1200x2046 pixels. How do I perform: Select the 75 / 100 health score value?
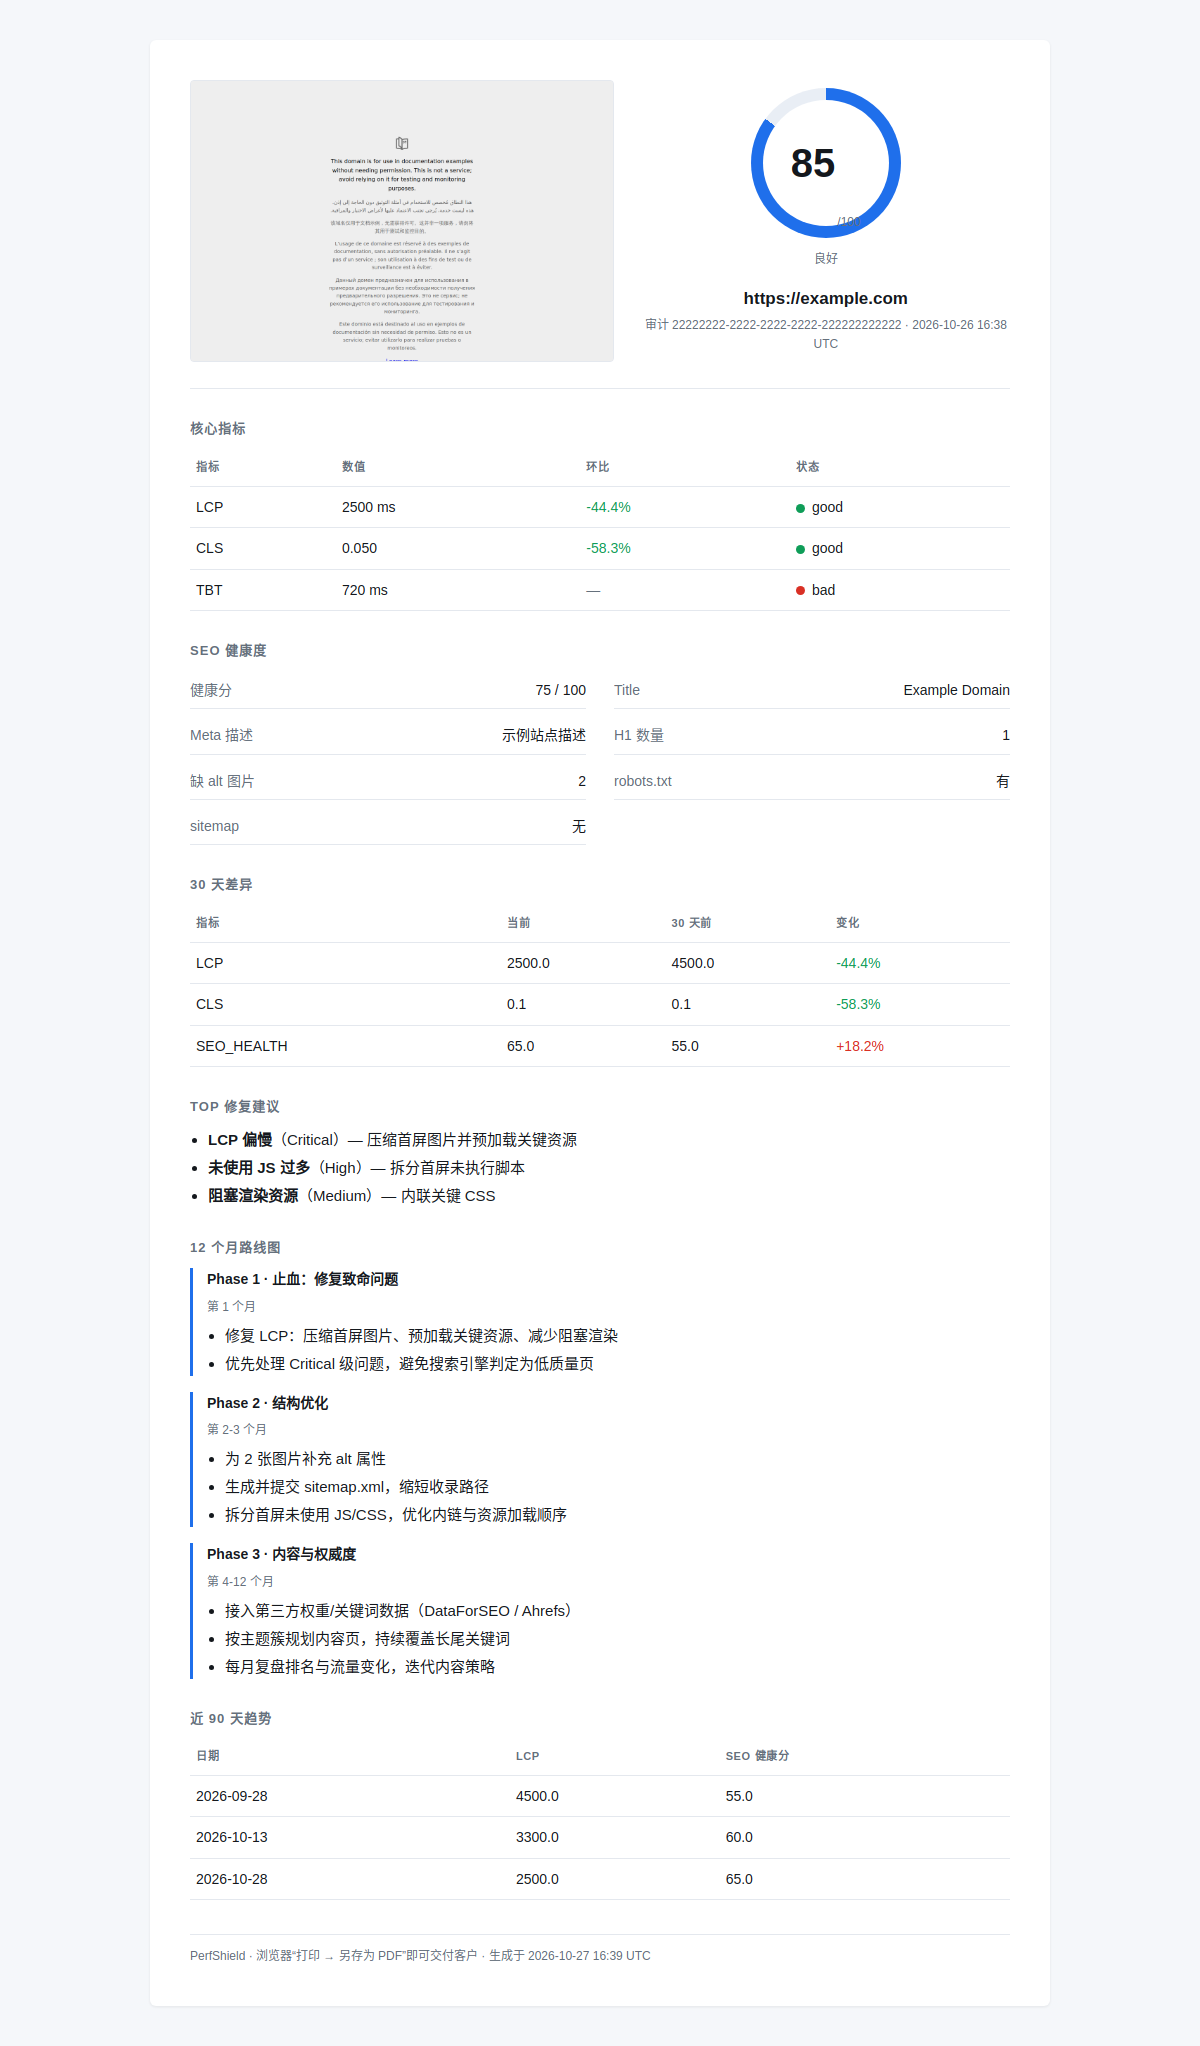pyautogui.click(x=561, y=690)
